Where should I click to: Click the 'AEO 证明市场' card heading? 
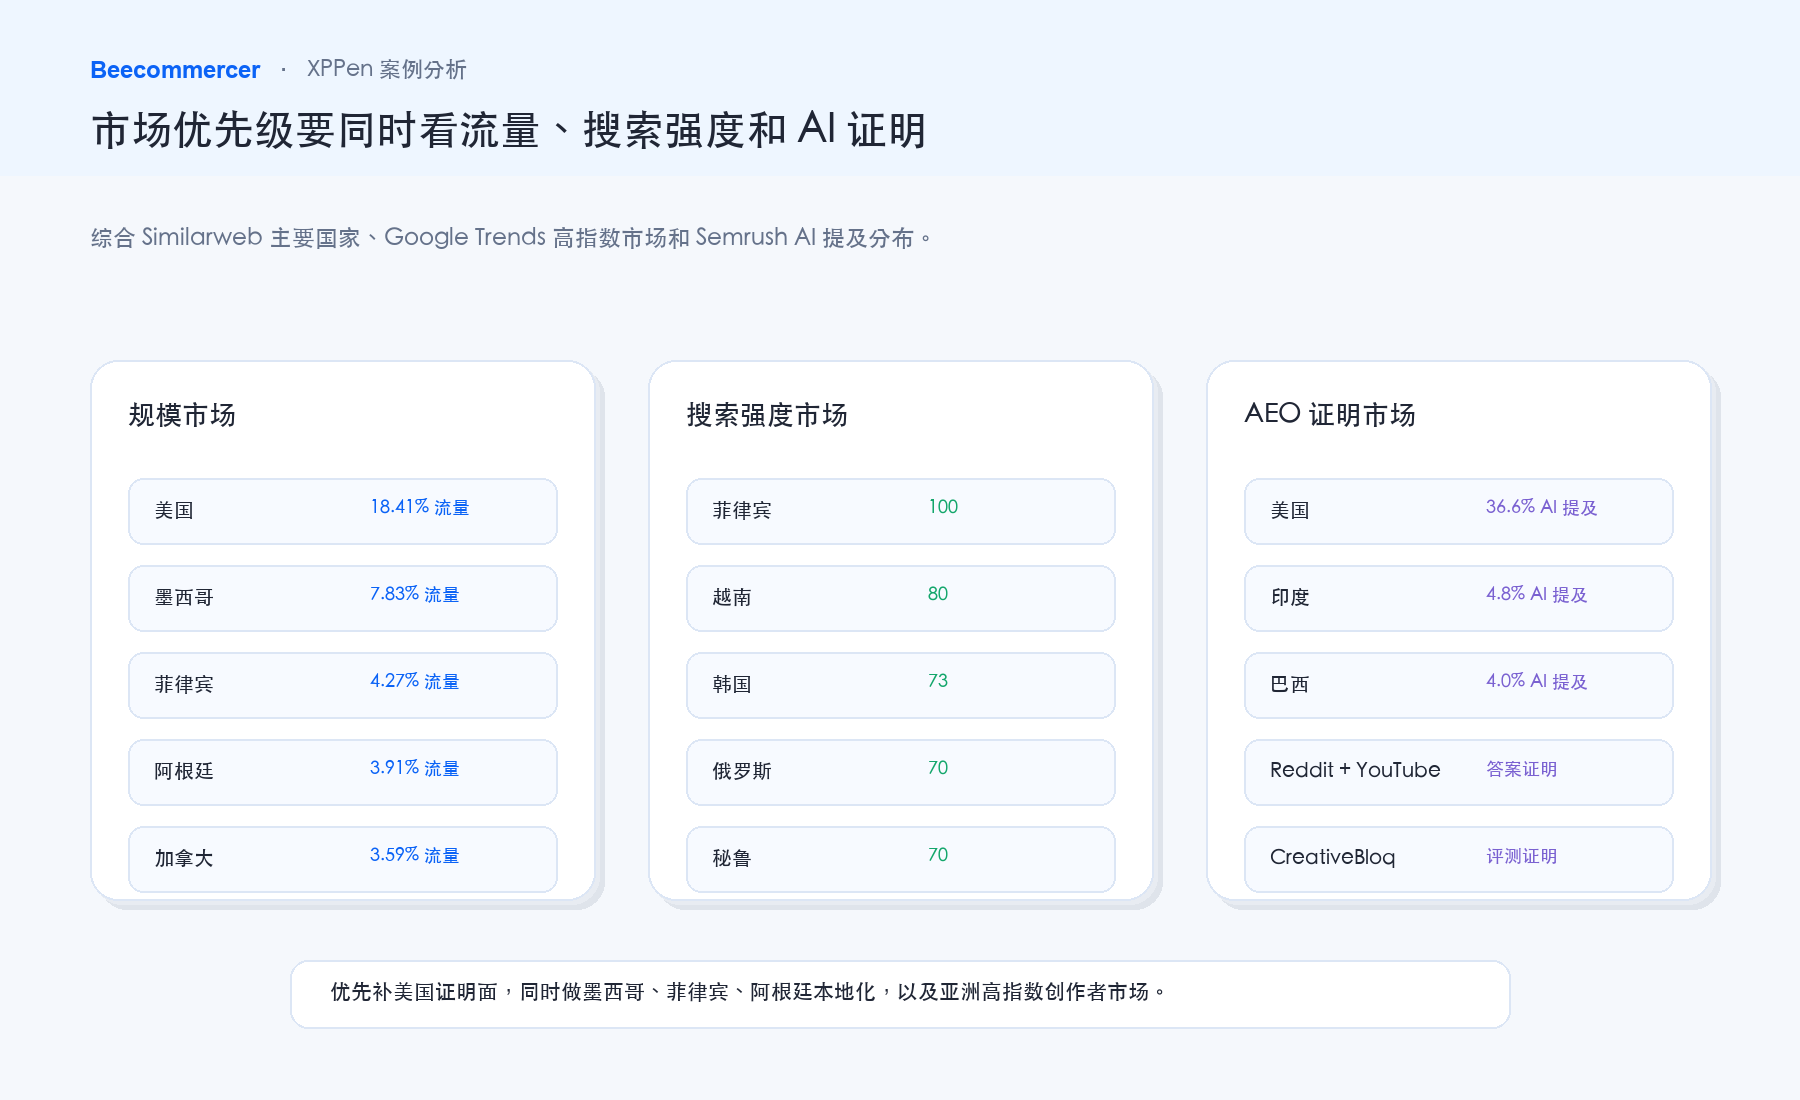(x=1330, y=415)
